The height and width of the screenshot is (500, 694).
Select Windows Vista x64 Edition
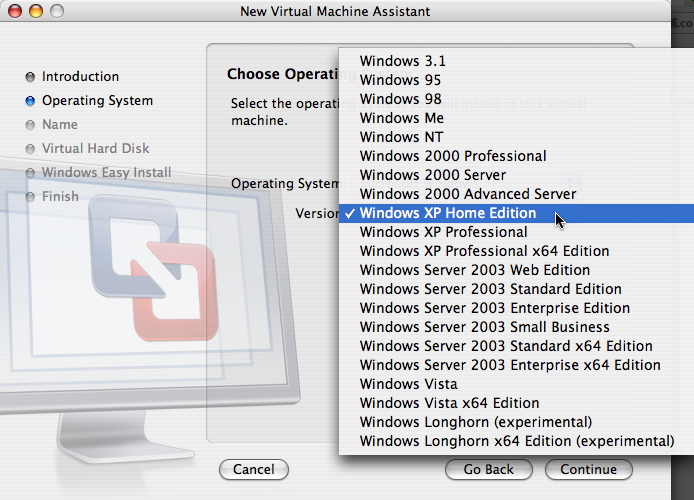pos(449,403)
